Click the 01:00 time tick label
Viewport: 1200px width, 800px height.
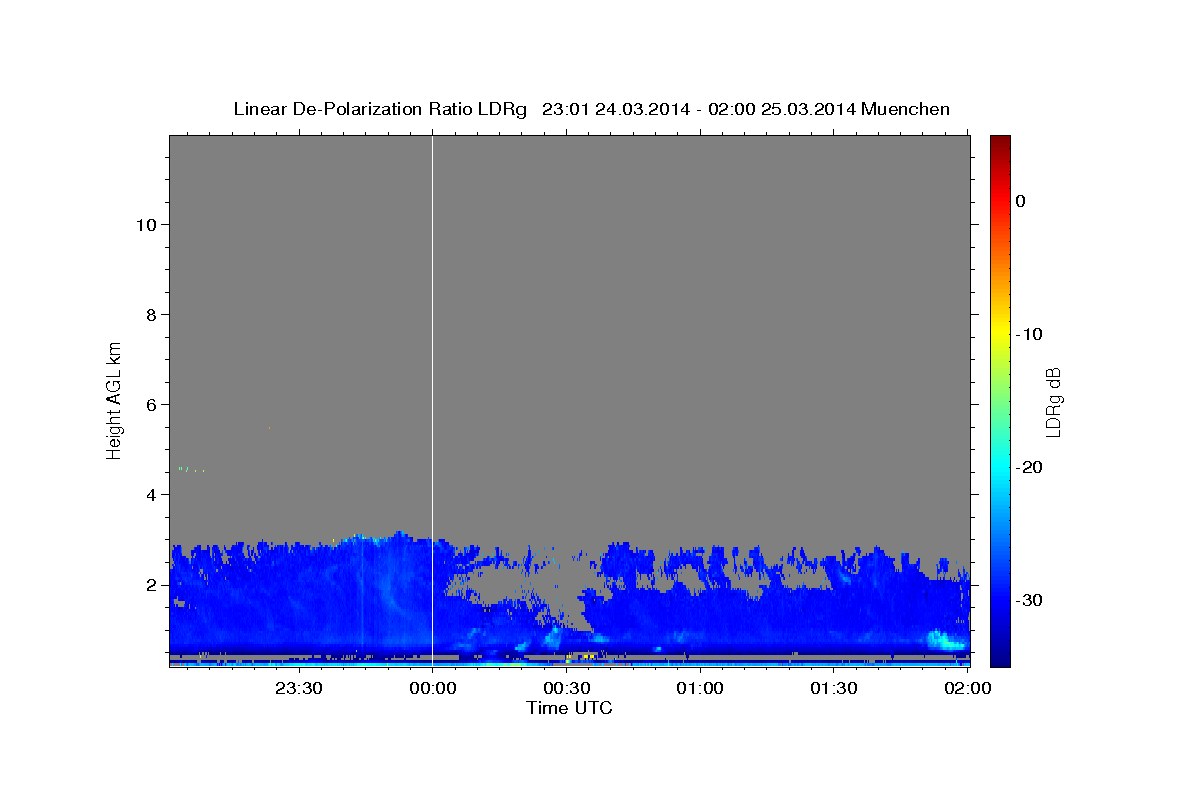tap(700, 688)
